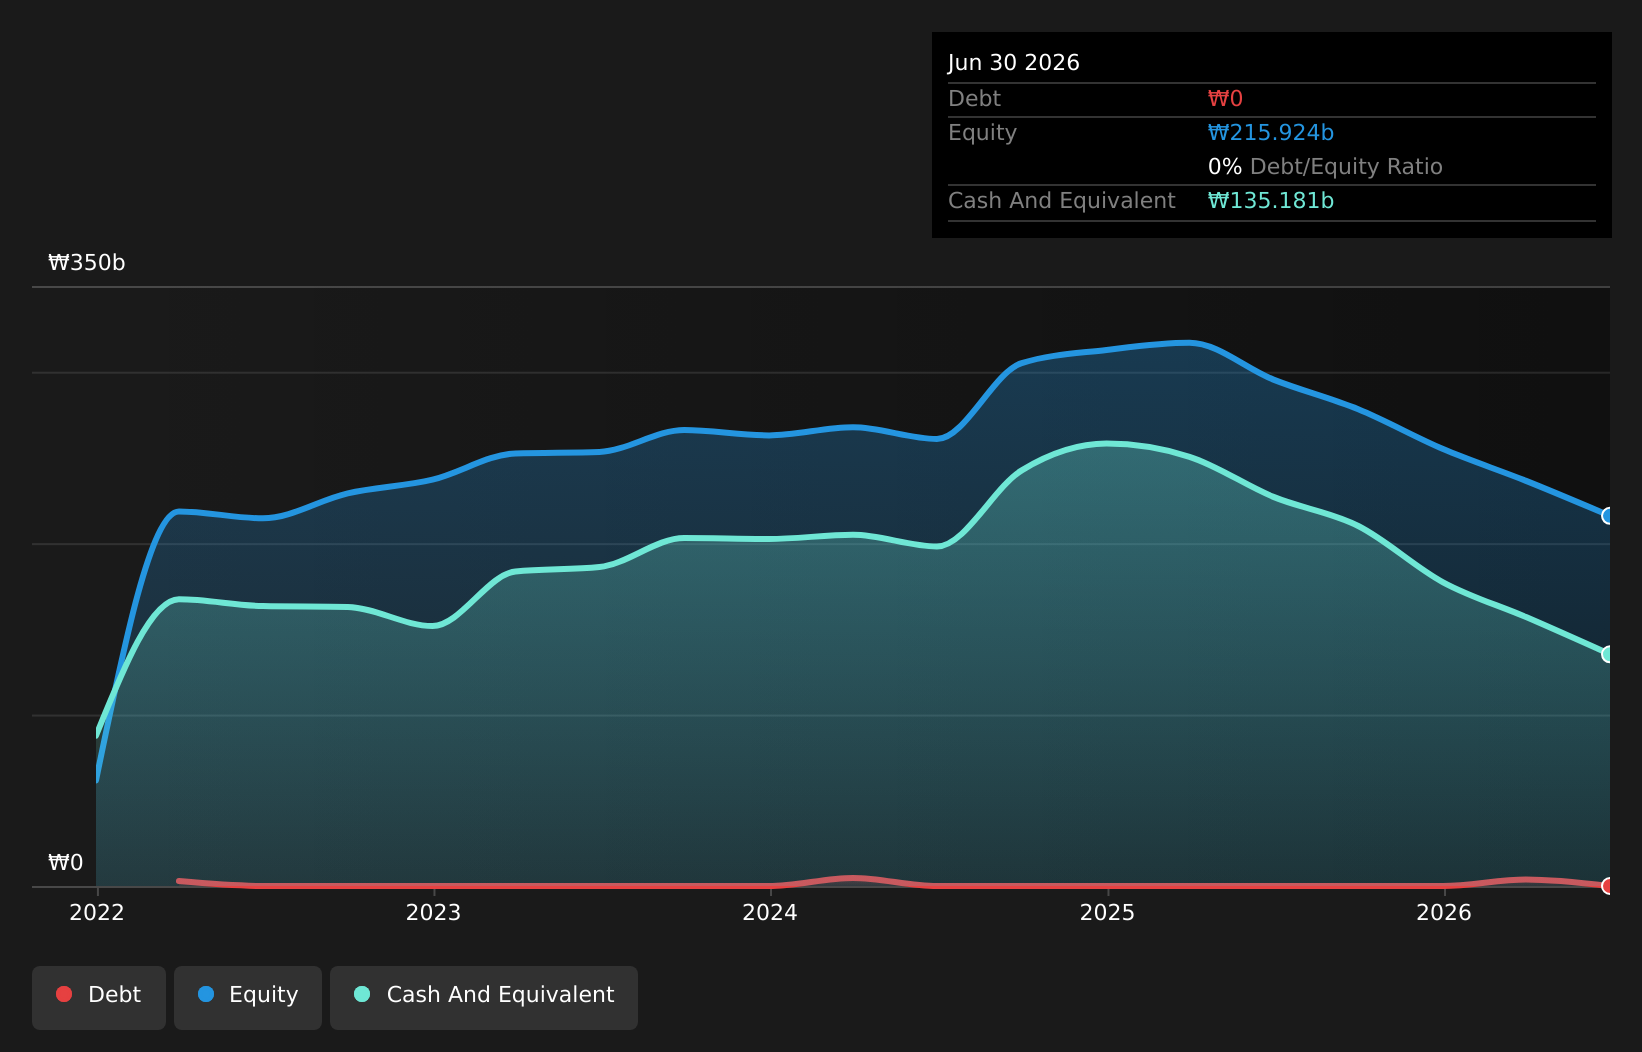Viewport: 1642px width, 1052px height.
Task: Click the teal Cash legend dot
Action: [x=362, y=994]
